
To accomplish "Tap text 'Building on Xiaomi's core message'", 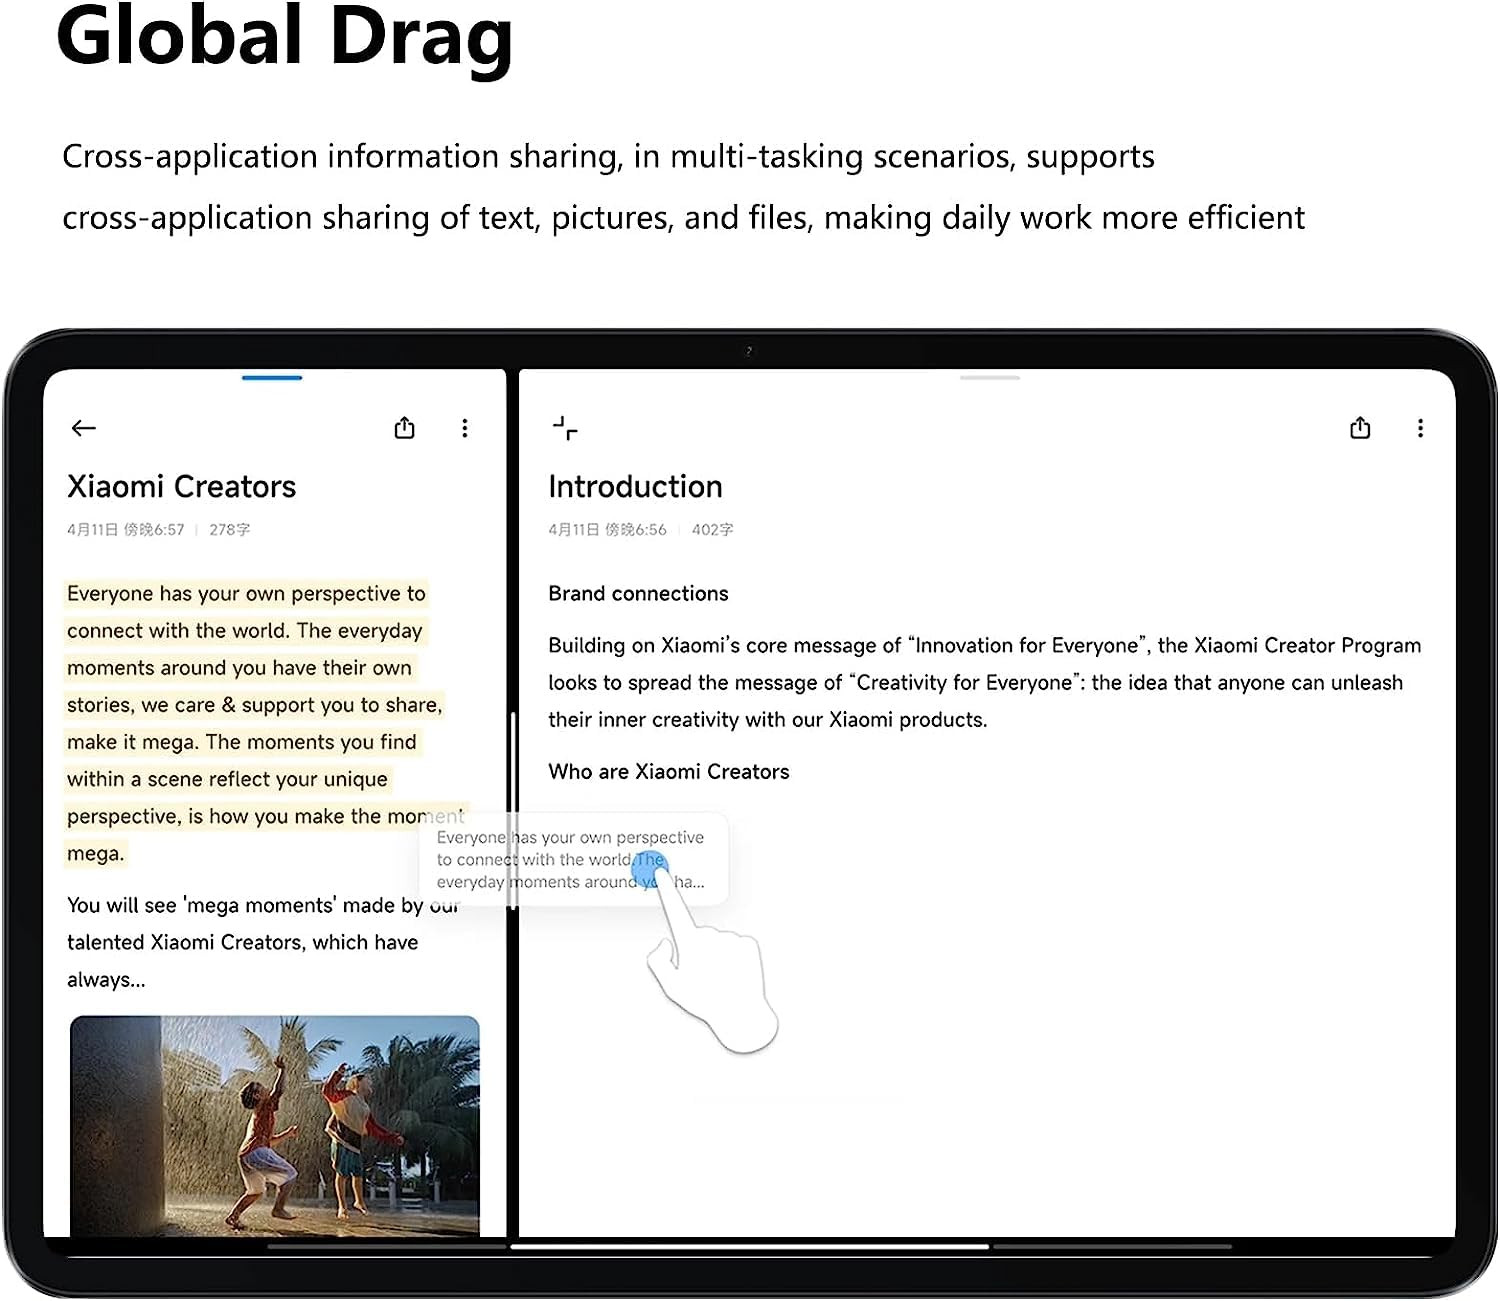I will point(725,646).
